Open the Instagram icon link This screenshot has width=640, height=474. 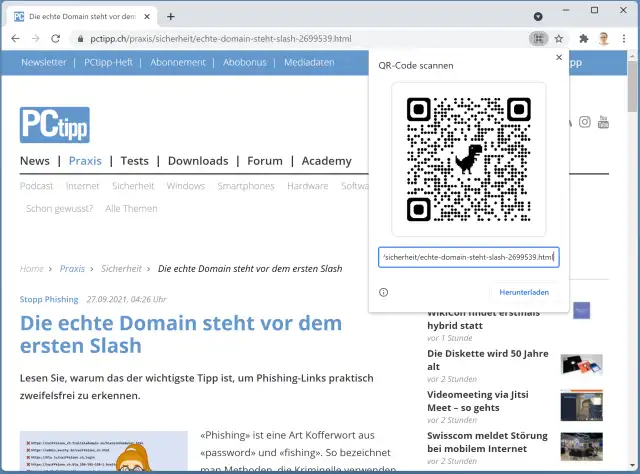[x=584, y=122]
